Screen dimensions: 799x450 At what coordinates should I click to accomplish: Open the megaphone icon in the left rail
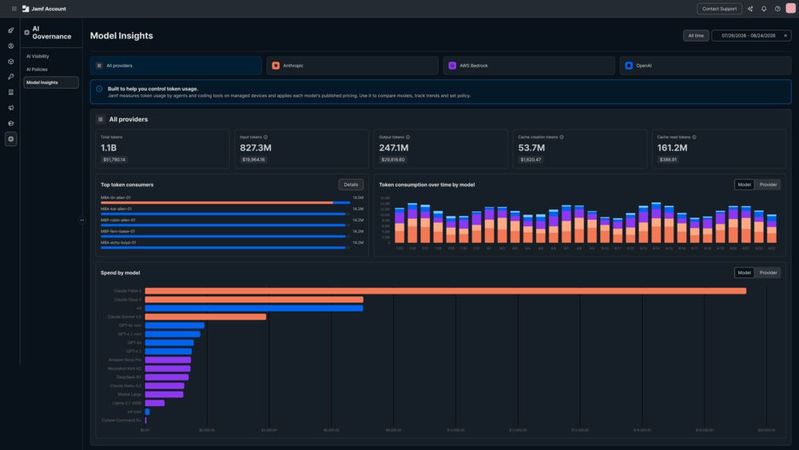pyautogui.click(x=11, y=108)
